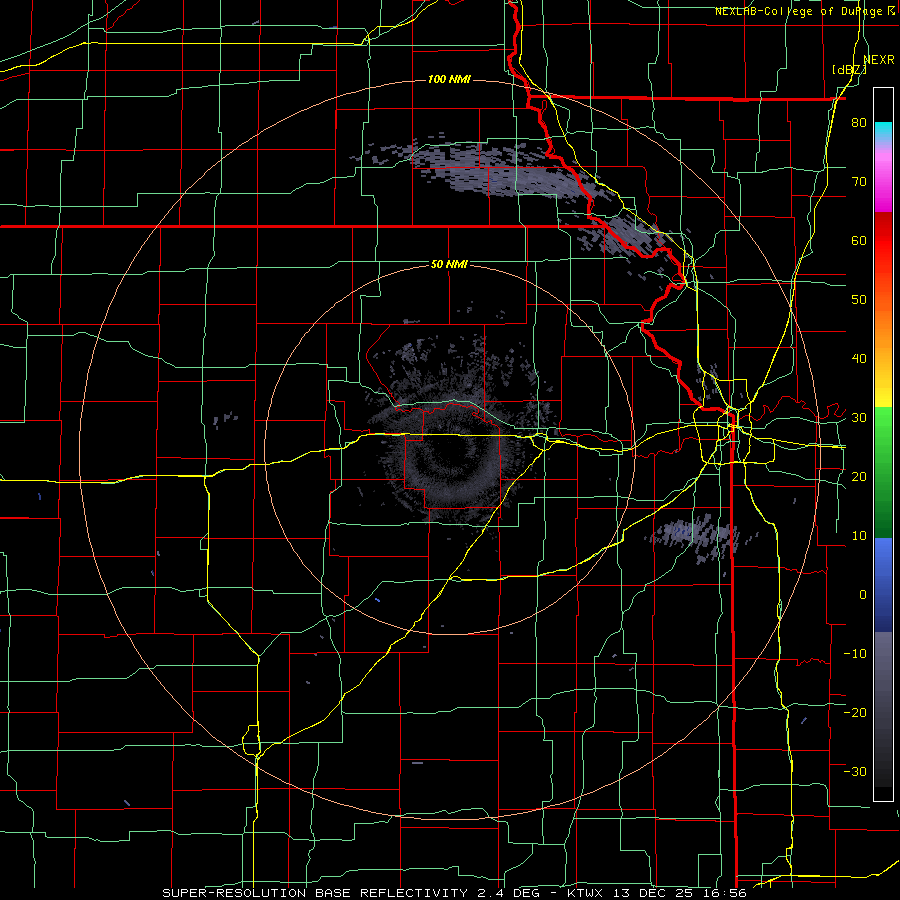Viewport: 900px width, 900px height.
Task: Click the NEXR label above color scale
Action: (879, 60)
